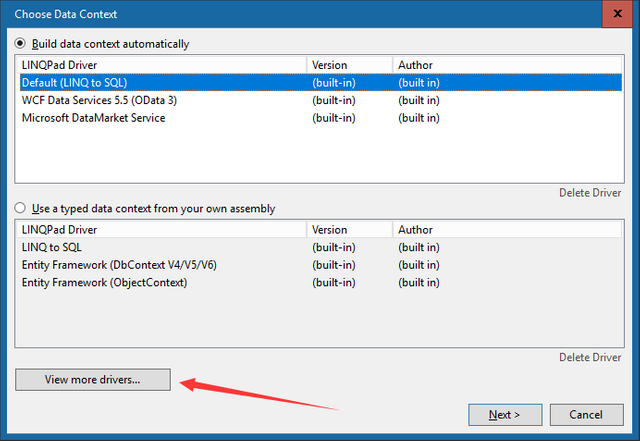This screenshot has height=441, width=640.
Task: Click upper Delete Driver link under automatic list
Action: [590, 193]
